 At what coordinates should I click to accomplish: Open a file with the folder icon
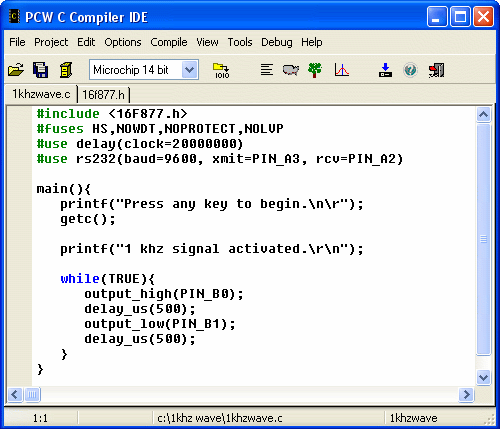(16, 70)
